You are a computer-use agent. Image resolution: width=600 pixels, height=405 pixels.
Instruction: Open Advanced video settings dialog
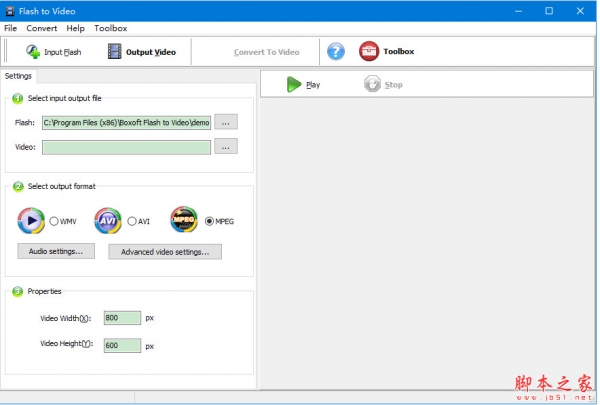click(165, 252)
